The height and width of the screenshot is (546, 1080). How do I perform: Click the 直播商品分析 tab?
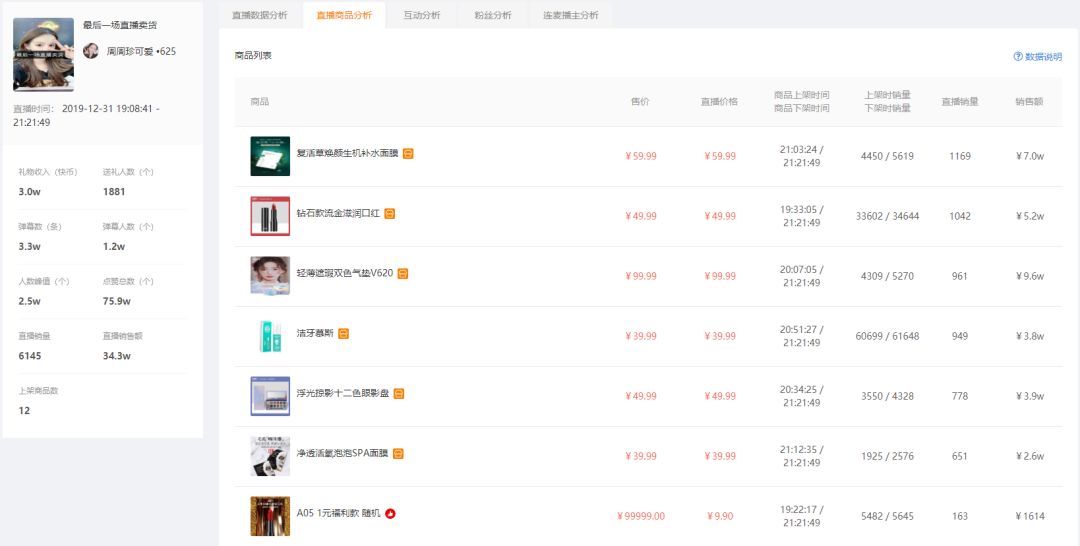tap(344, 15)
